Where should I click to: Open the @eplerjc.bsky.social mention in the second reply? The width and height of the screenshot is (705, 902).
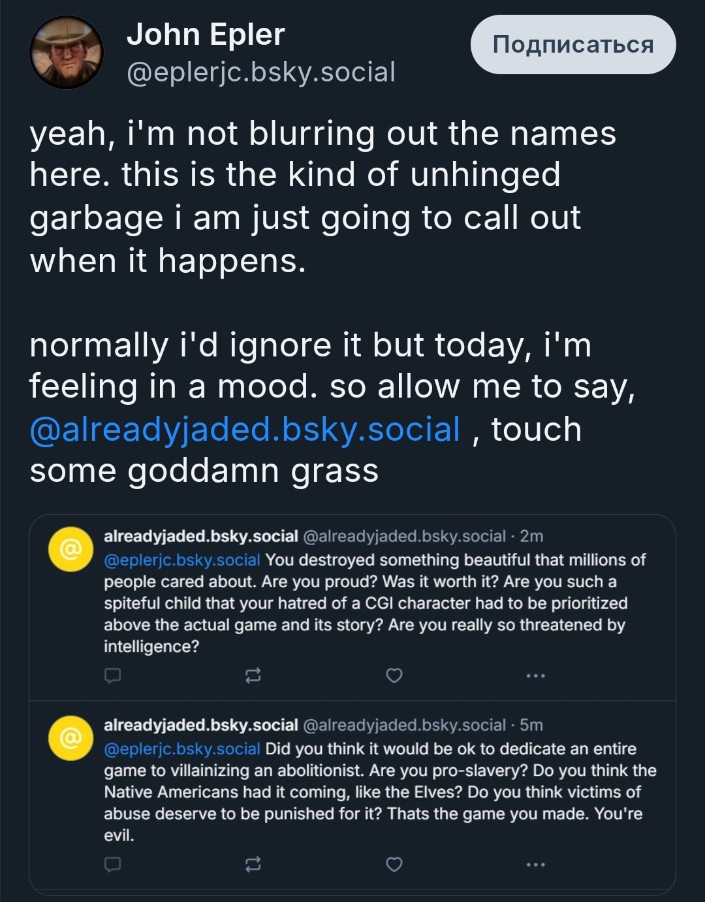[182, 748]
